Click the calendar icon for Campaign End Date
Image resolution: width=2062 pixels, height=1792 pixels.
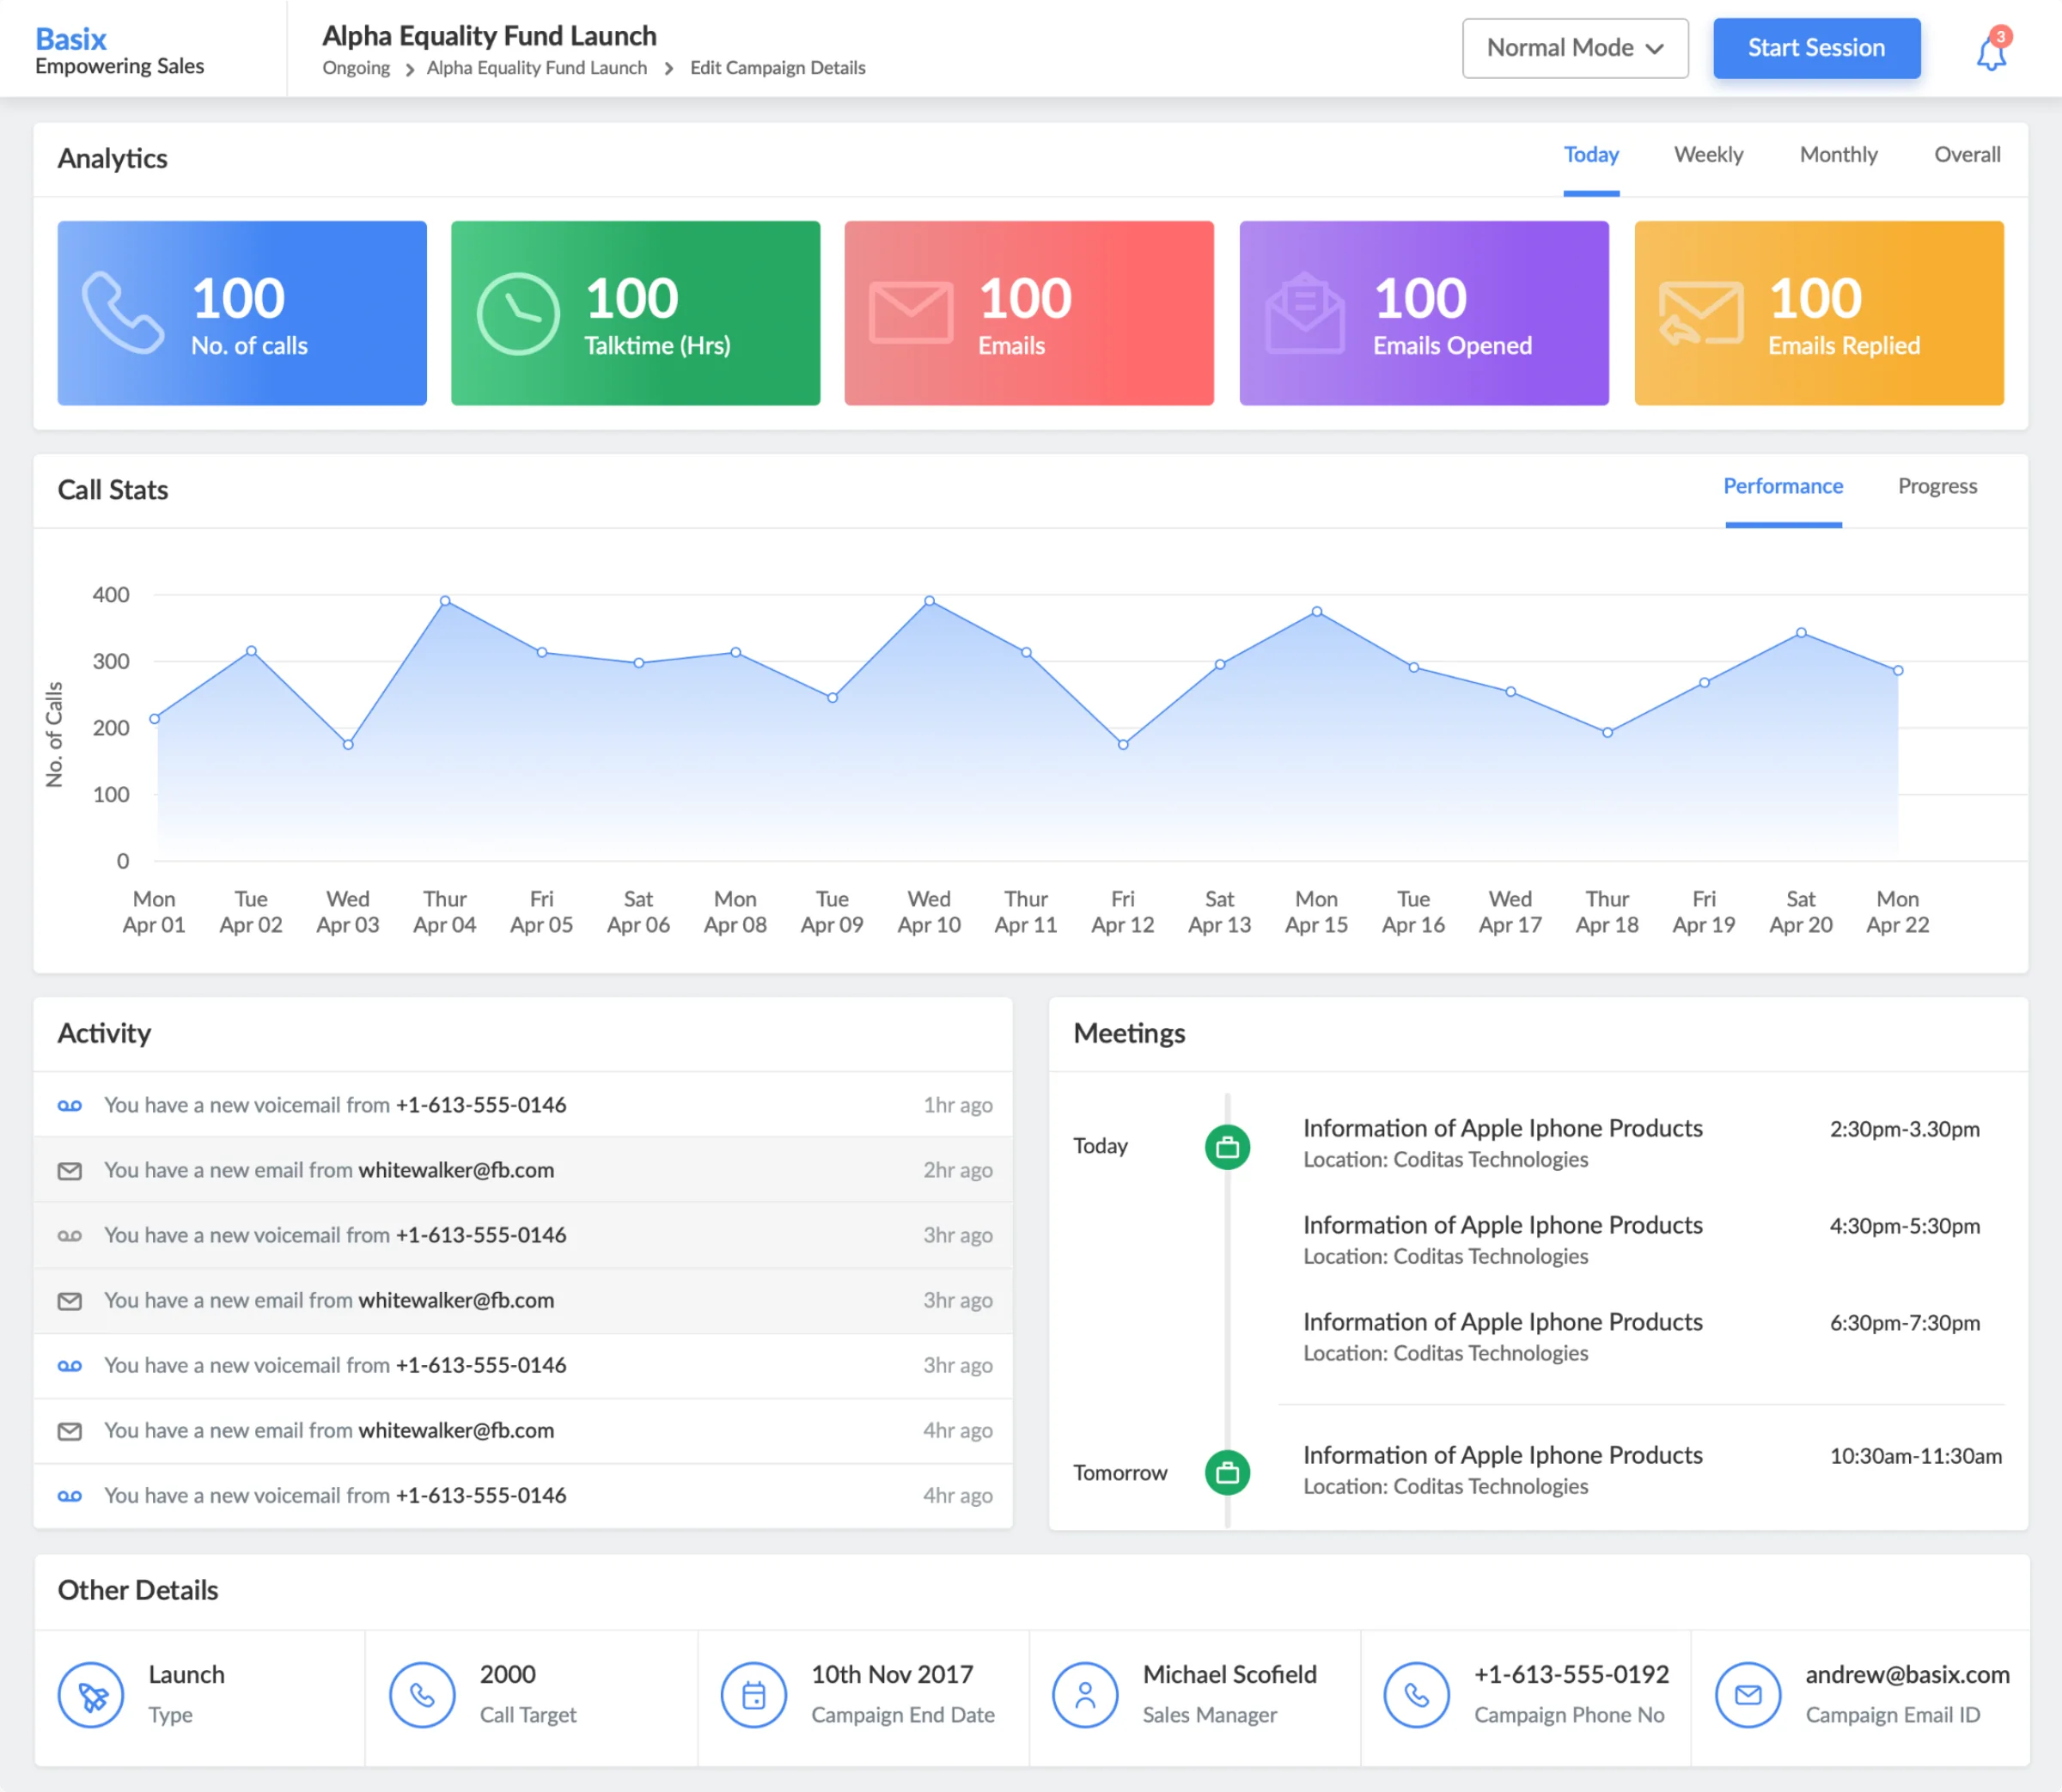point(753,1694)
